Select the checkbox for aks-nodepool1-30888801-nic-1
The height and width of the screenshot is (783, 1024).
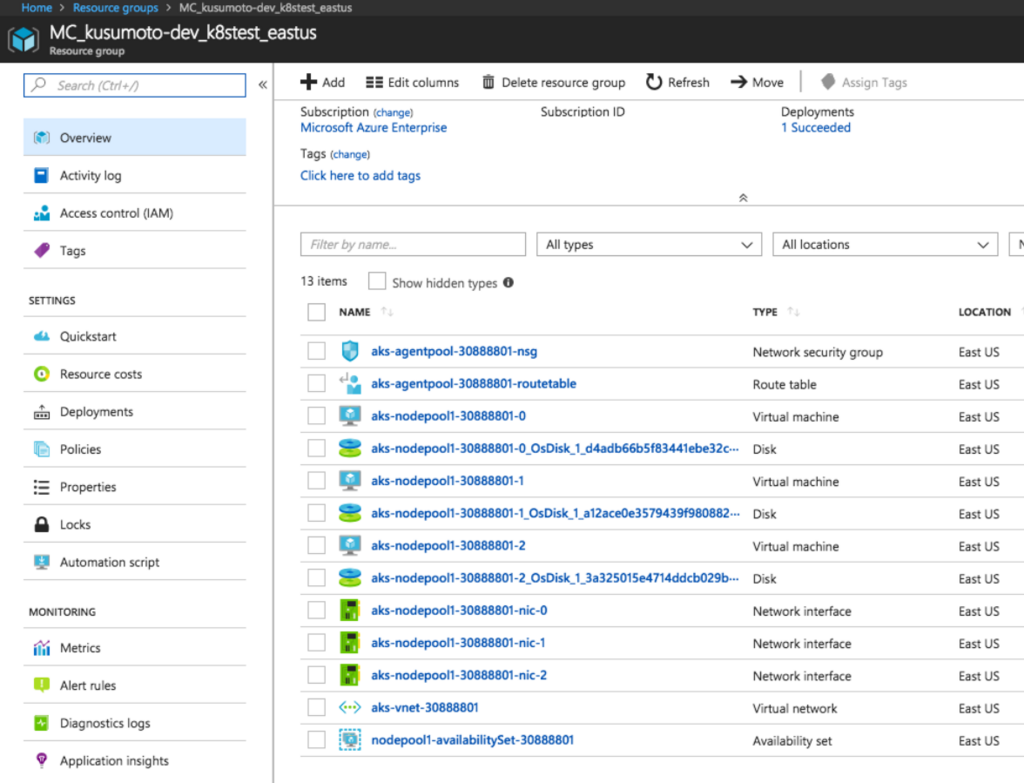[317, 643]
